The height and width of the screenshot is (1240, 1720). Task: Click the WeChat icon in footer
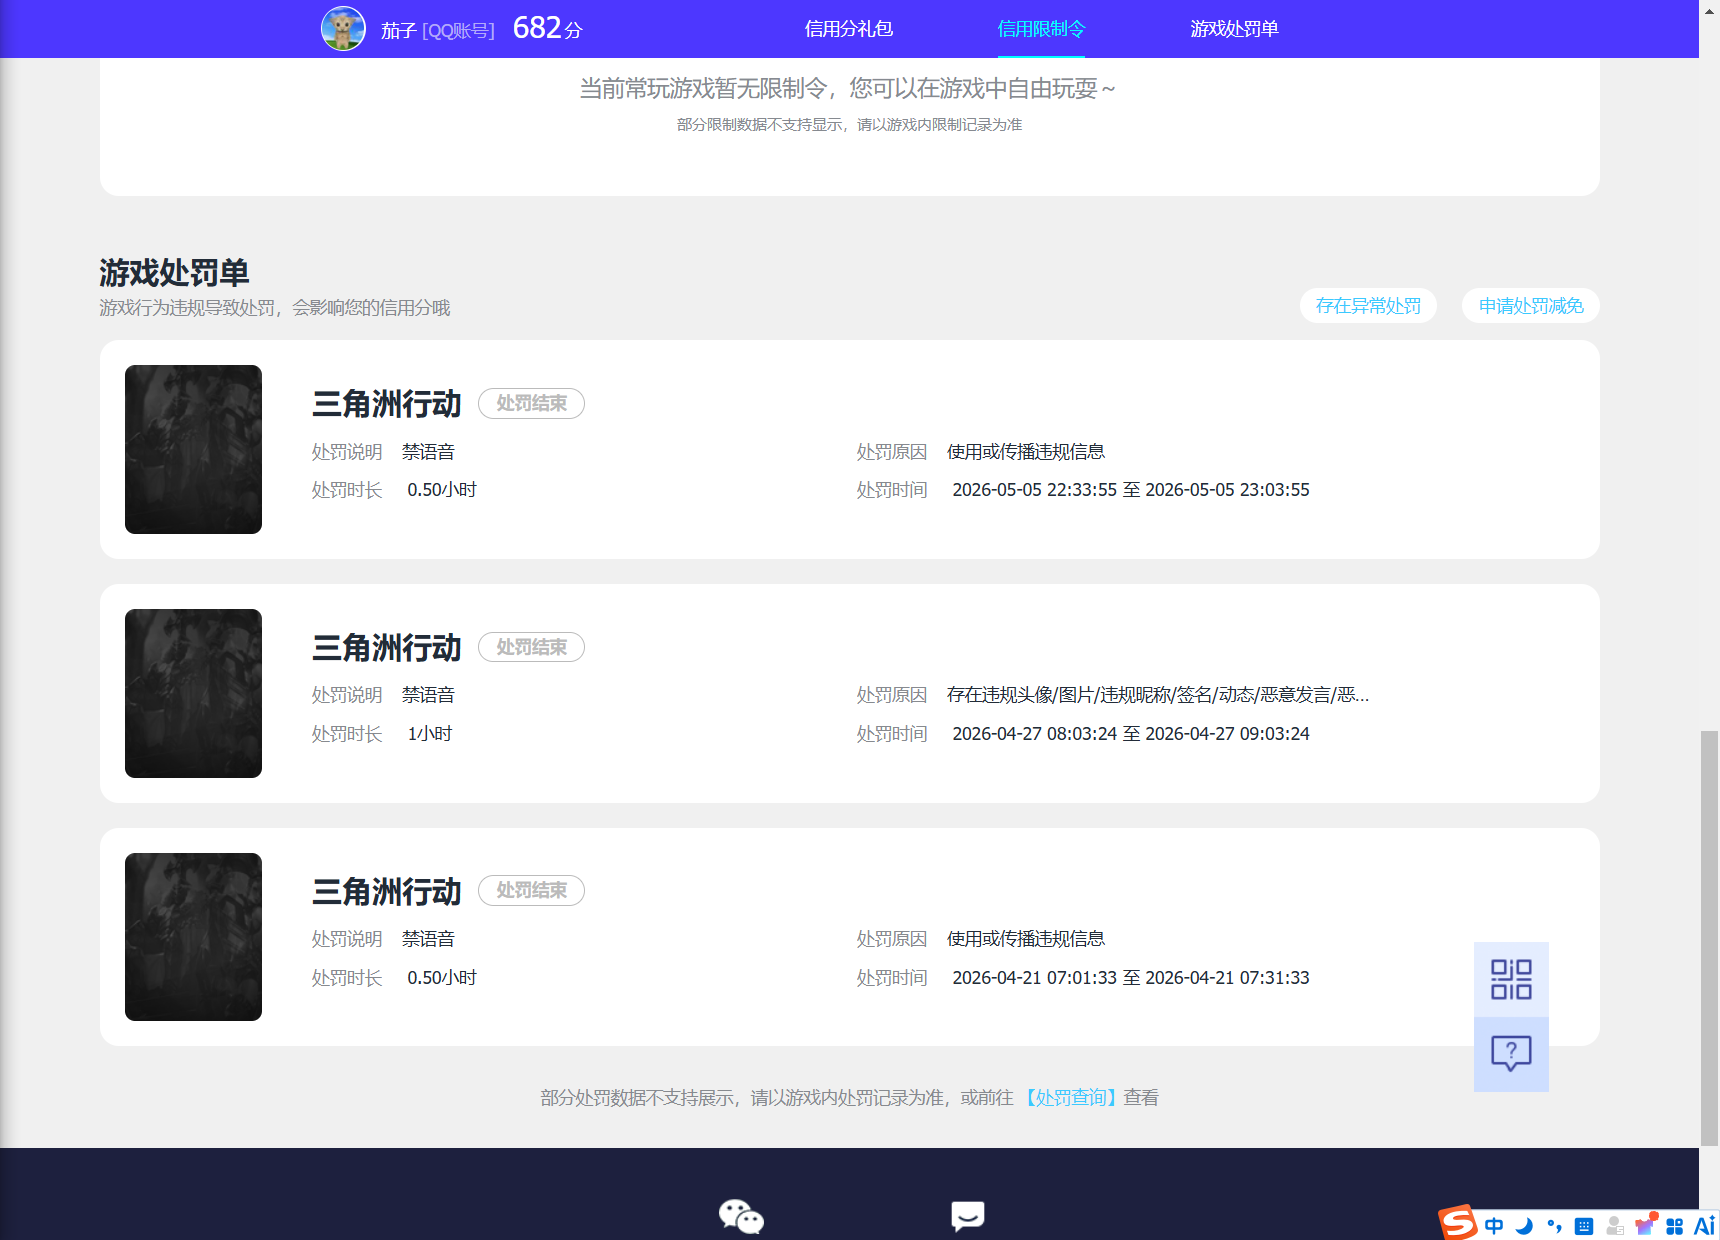(x=741, y=1216)
